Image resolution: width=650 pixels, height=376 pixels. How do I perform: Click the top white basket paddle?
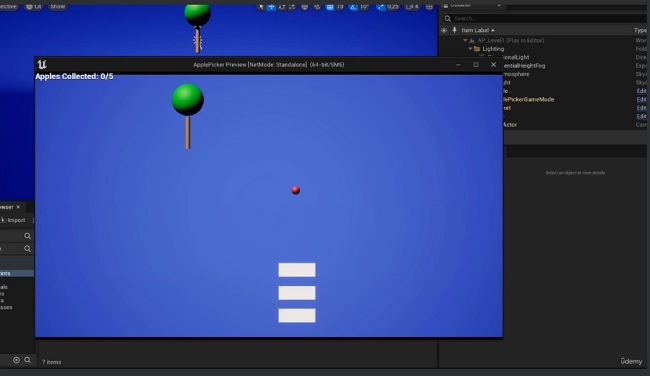297,270
